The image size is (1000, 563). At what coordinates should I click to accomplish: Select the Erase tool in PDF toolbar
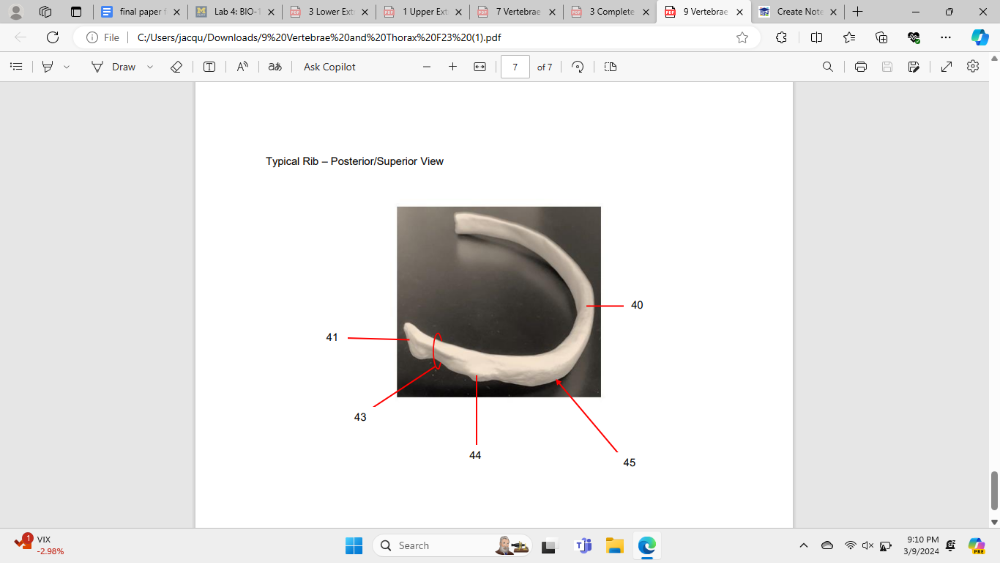tap(176, 67)
